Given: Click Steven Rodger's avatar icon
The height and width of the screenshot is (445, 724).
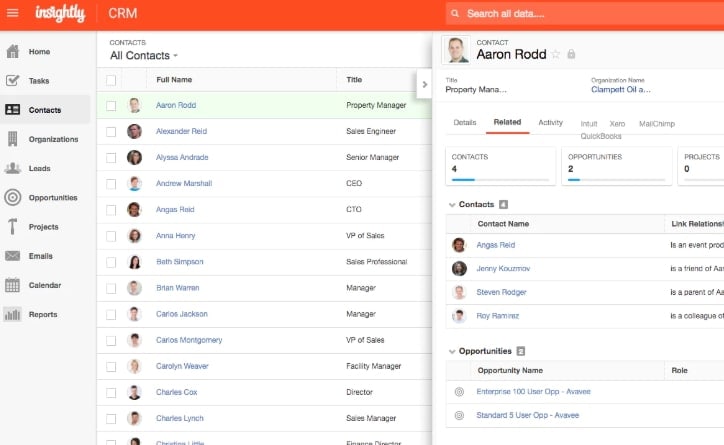Looking at the screenshot, I should click(x=459, y=292).
